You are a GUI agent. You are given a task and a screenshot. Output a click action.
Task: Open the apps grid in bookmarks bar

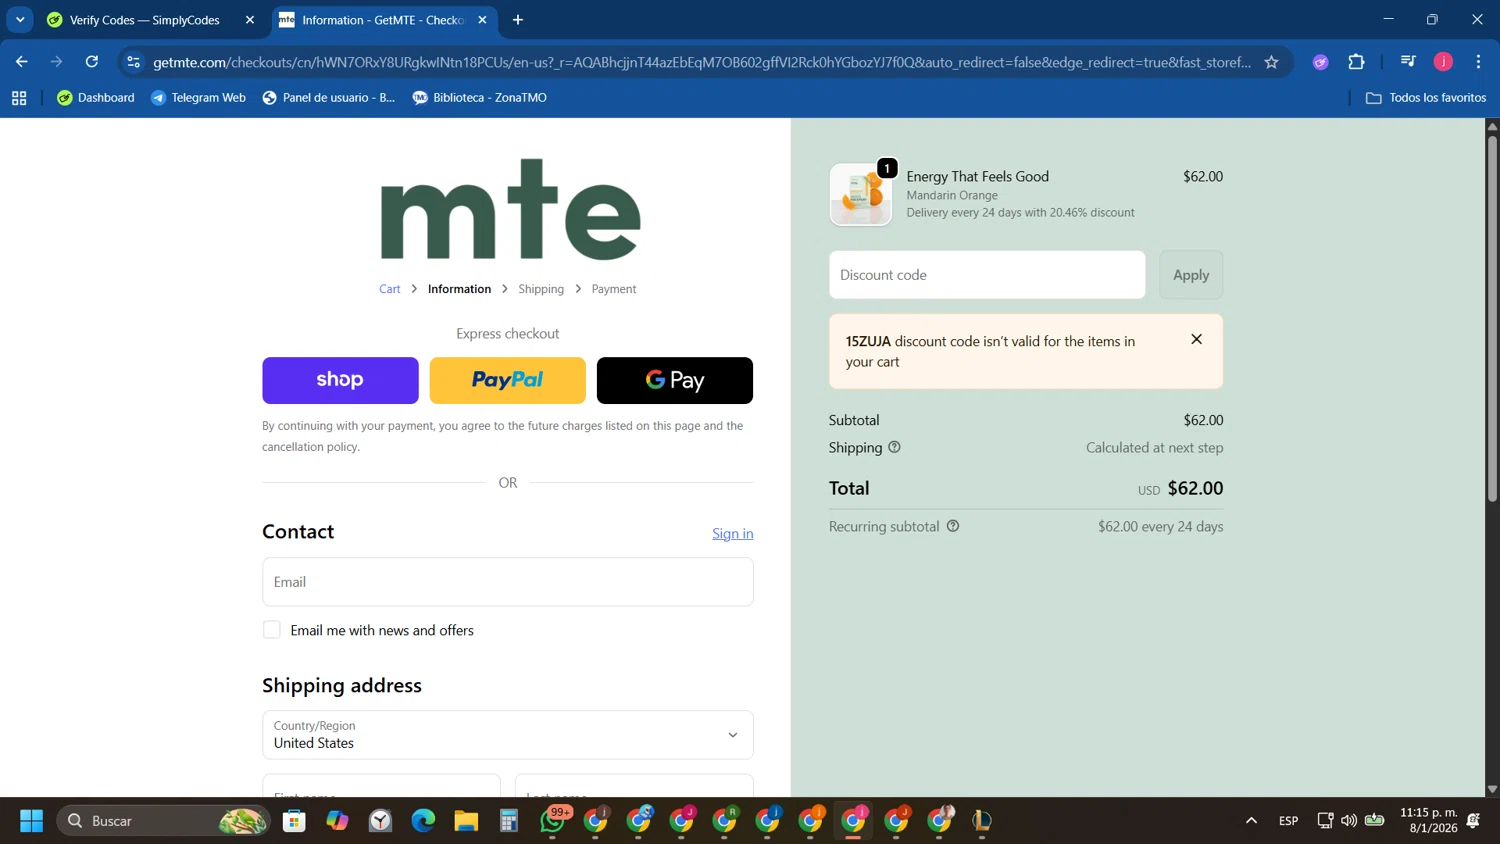click(19, 98)
